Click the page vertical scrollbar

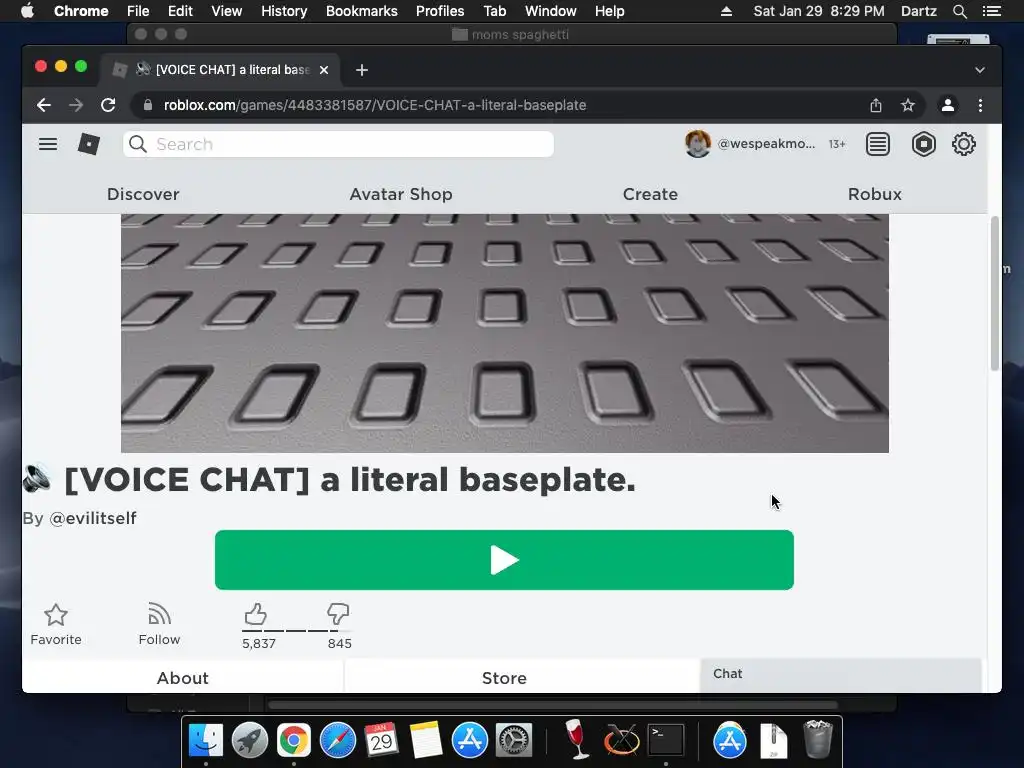995,294
